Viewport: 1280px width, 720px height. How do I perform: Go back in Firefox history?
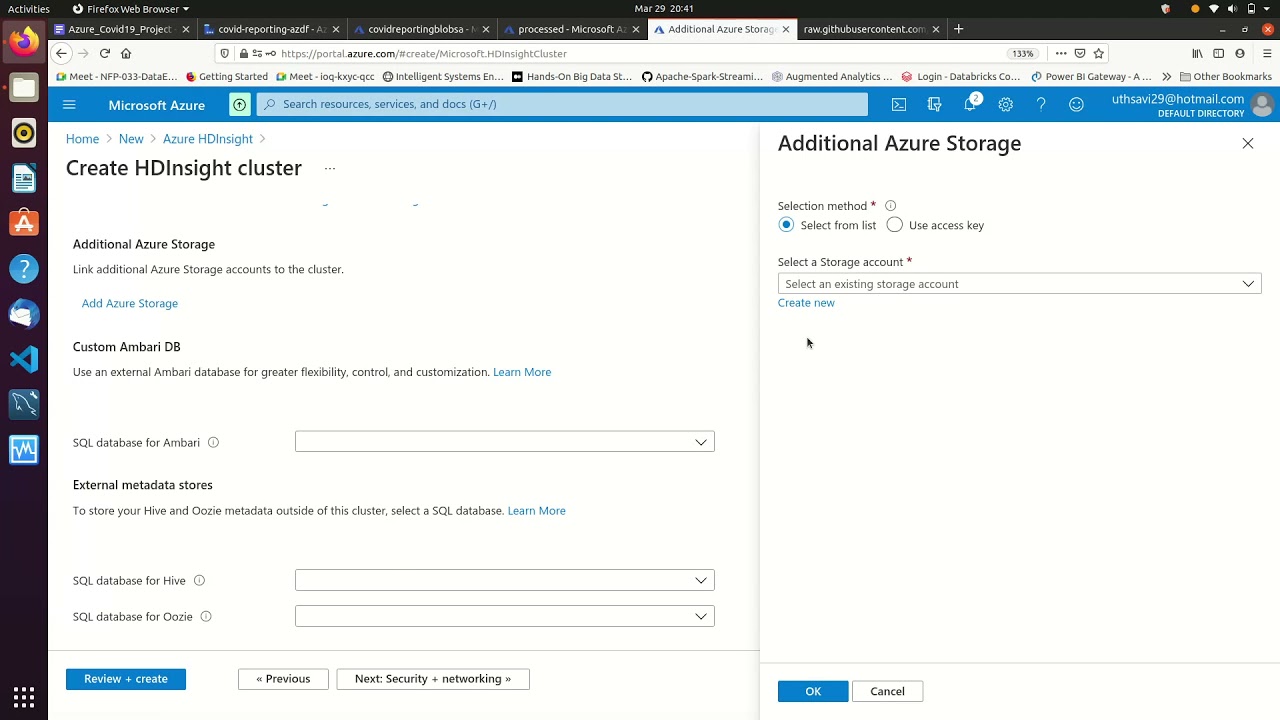click(62, 53)
